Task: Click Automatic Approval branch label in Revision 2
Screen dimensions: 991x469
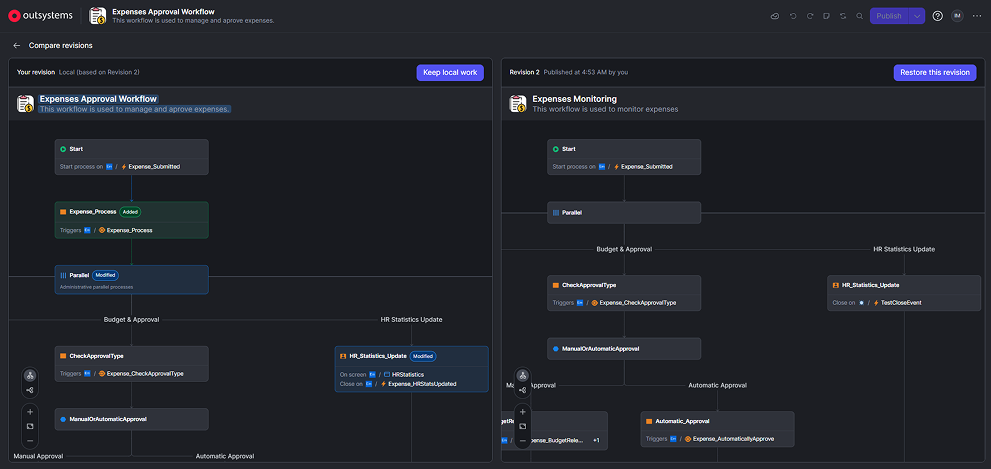Action: 717,385
